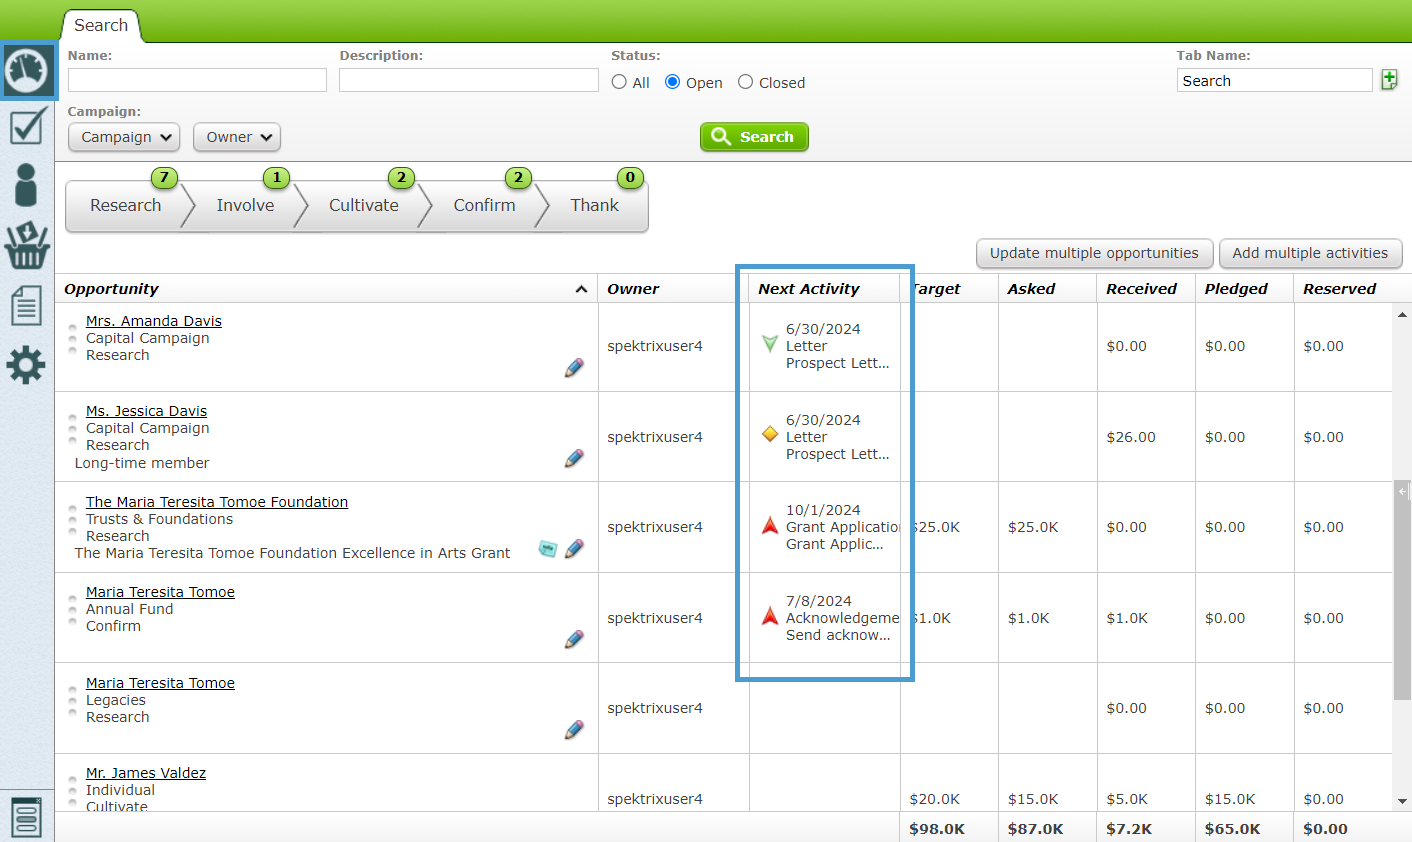Open The Maria Teresita Tomoe Foundation link

click(217, 502)
